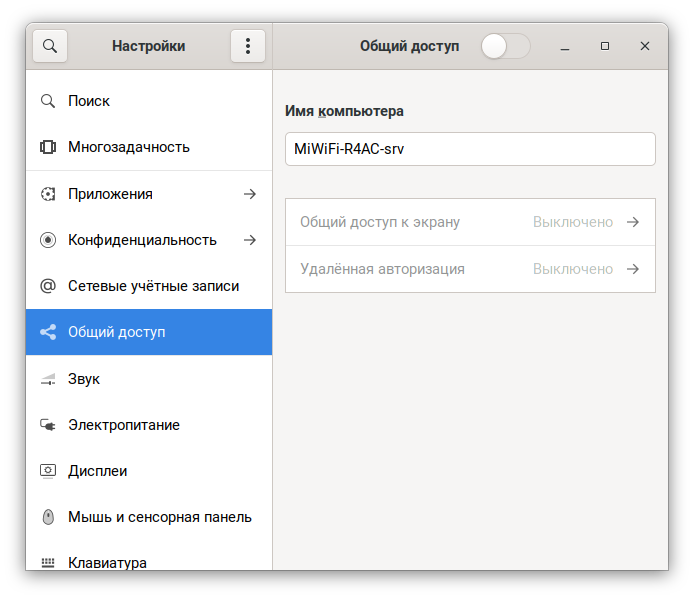Screen dimensions: 694x599
Task: Click the computer name text field
Action: [470, 149]
